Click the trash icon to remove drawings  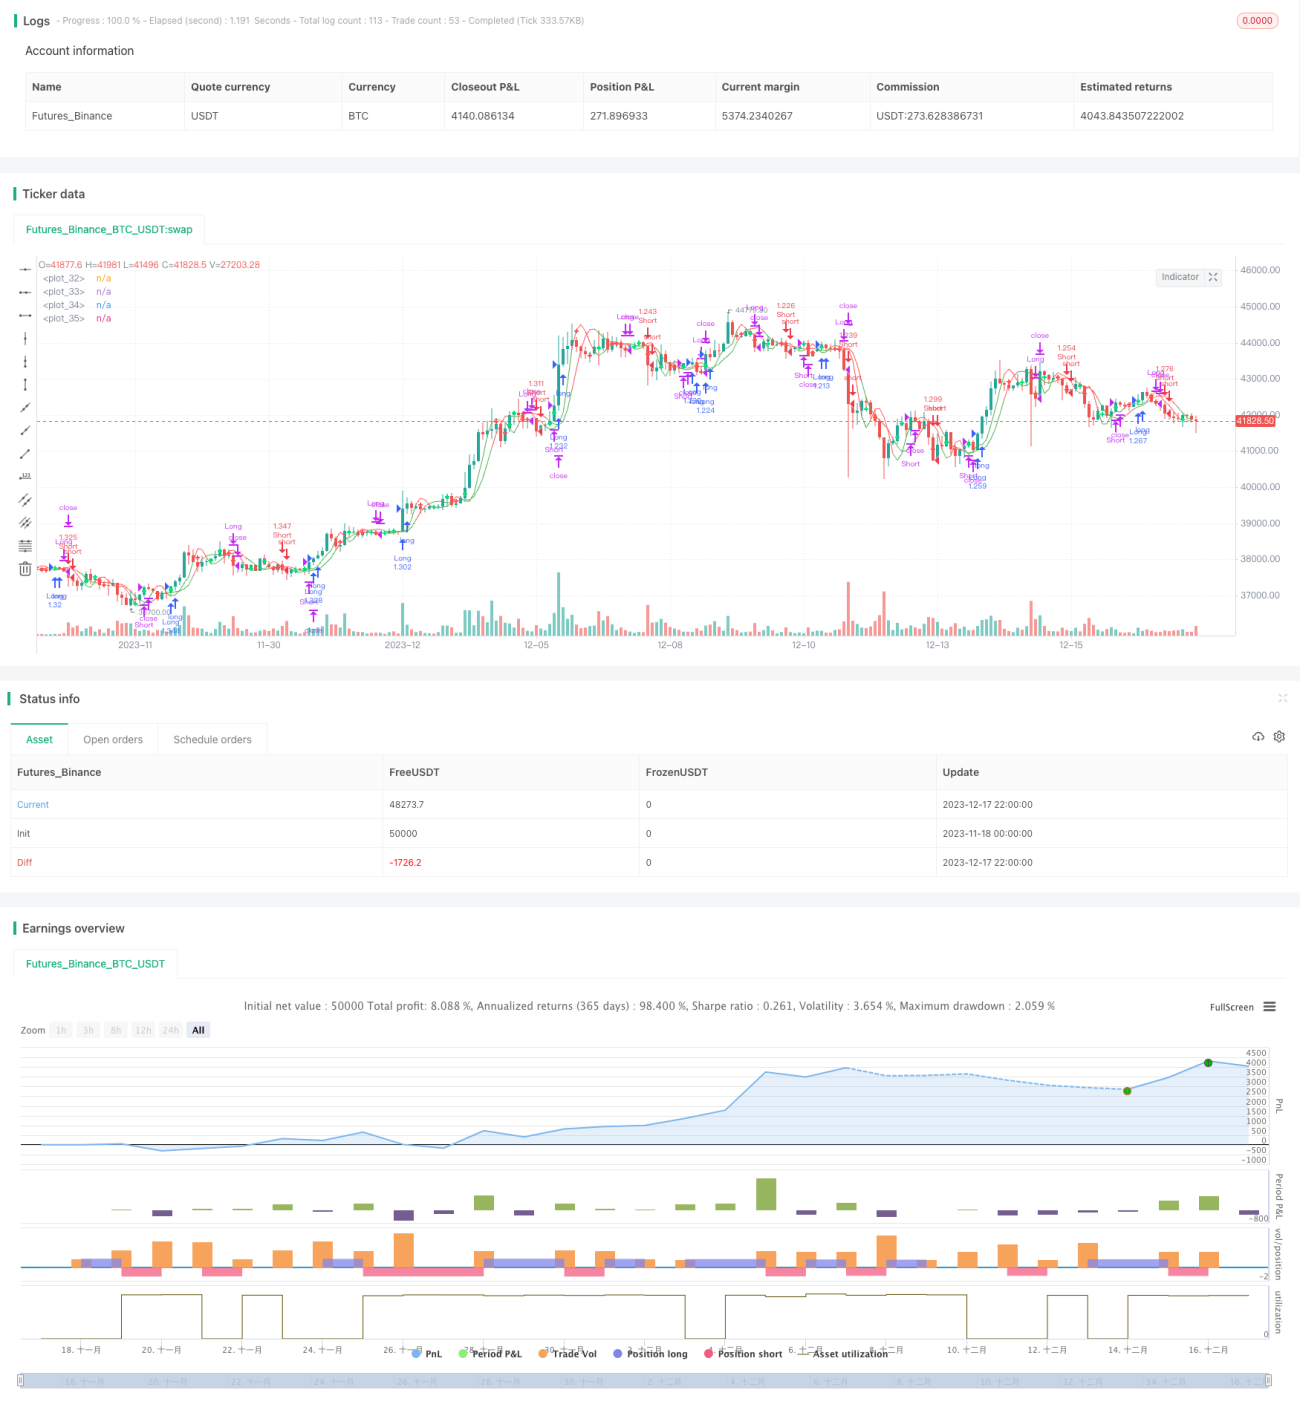(25, 569)
